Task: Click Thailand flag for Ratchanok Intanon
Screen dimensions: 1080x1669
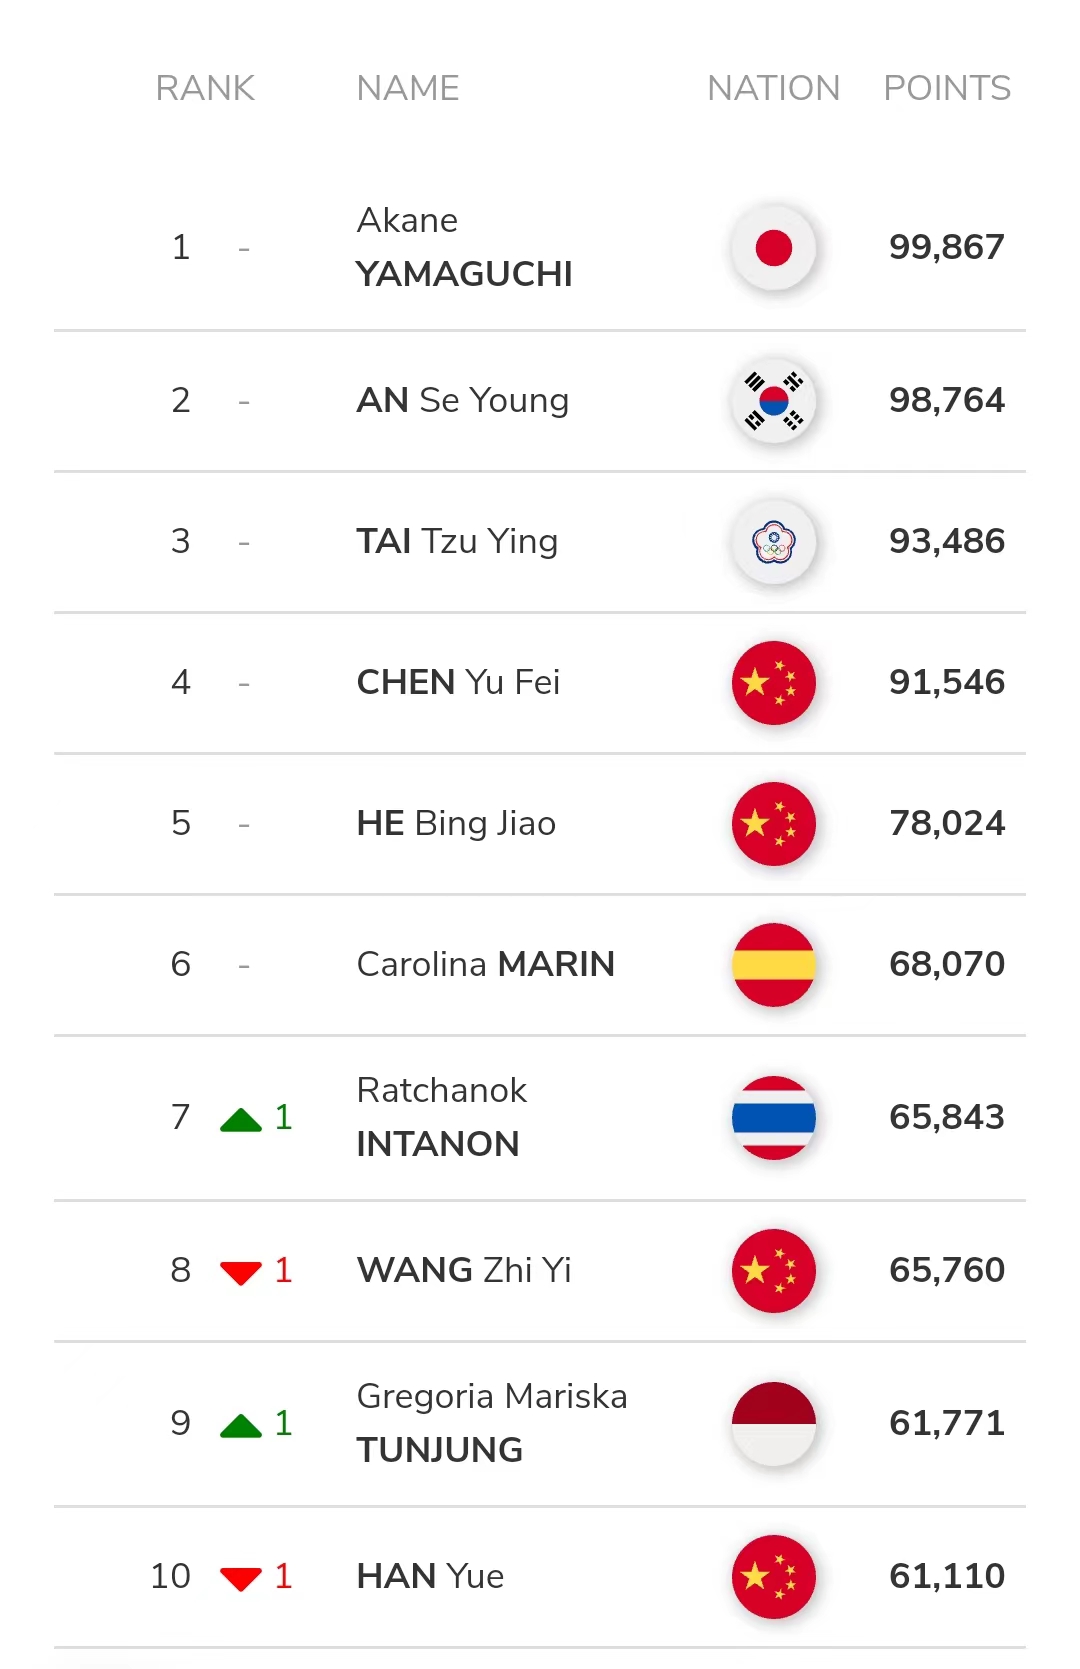Action: point(773,1118)
